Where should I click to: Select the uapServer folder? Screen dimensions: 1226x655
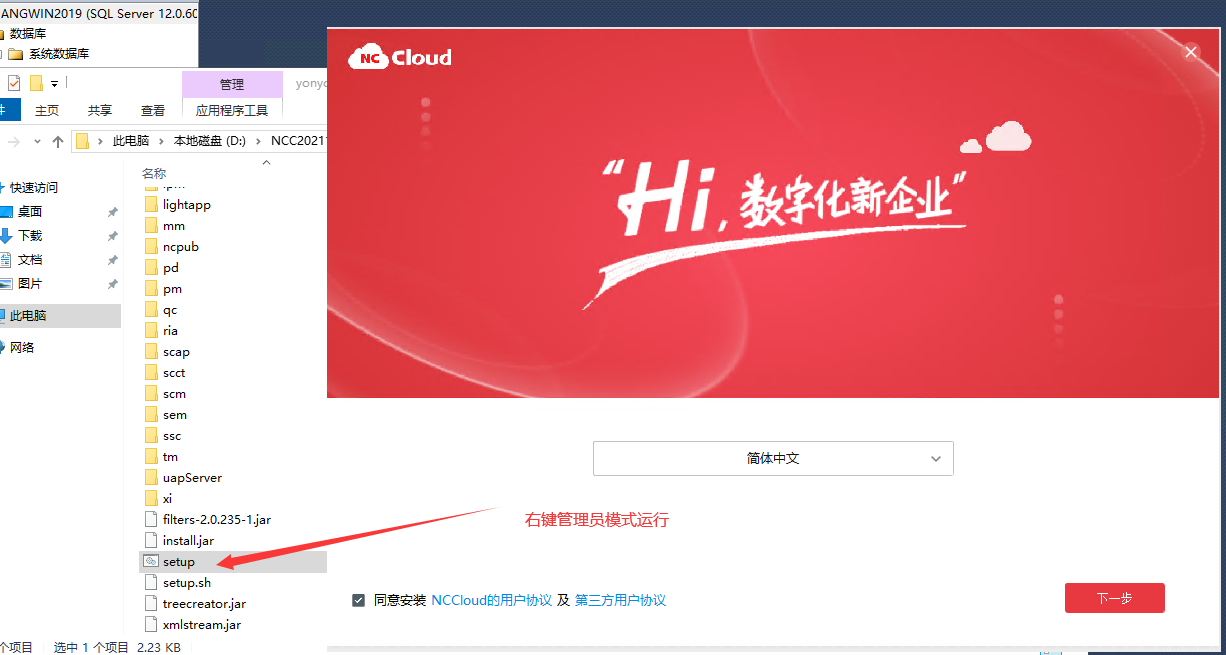click(x=192, y=478)
